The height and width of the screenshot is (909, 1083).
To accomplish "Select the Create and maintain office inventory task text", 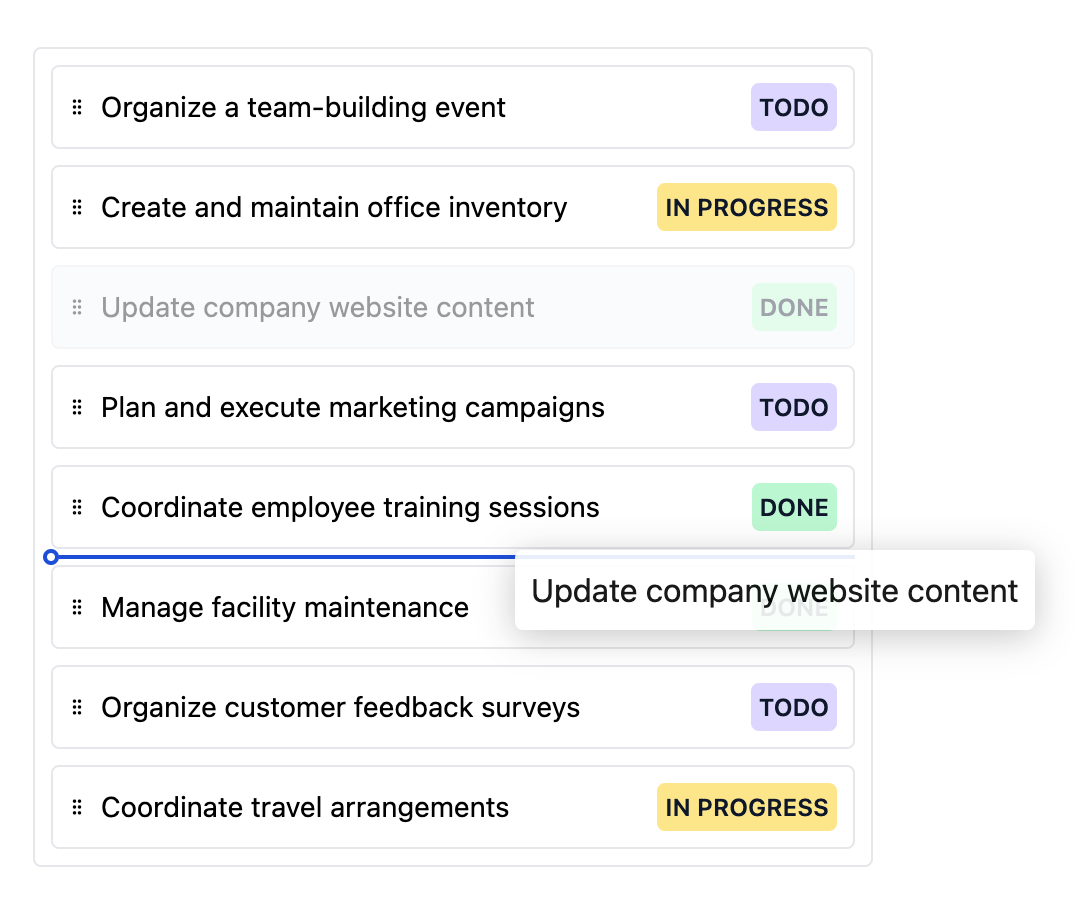I will click(333, 207).
